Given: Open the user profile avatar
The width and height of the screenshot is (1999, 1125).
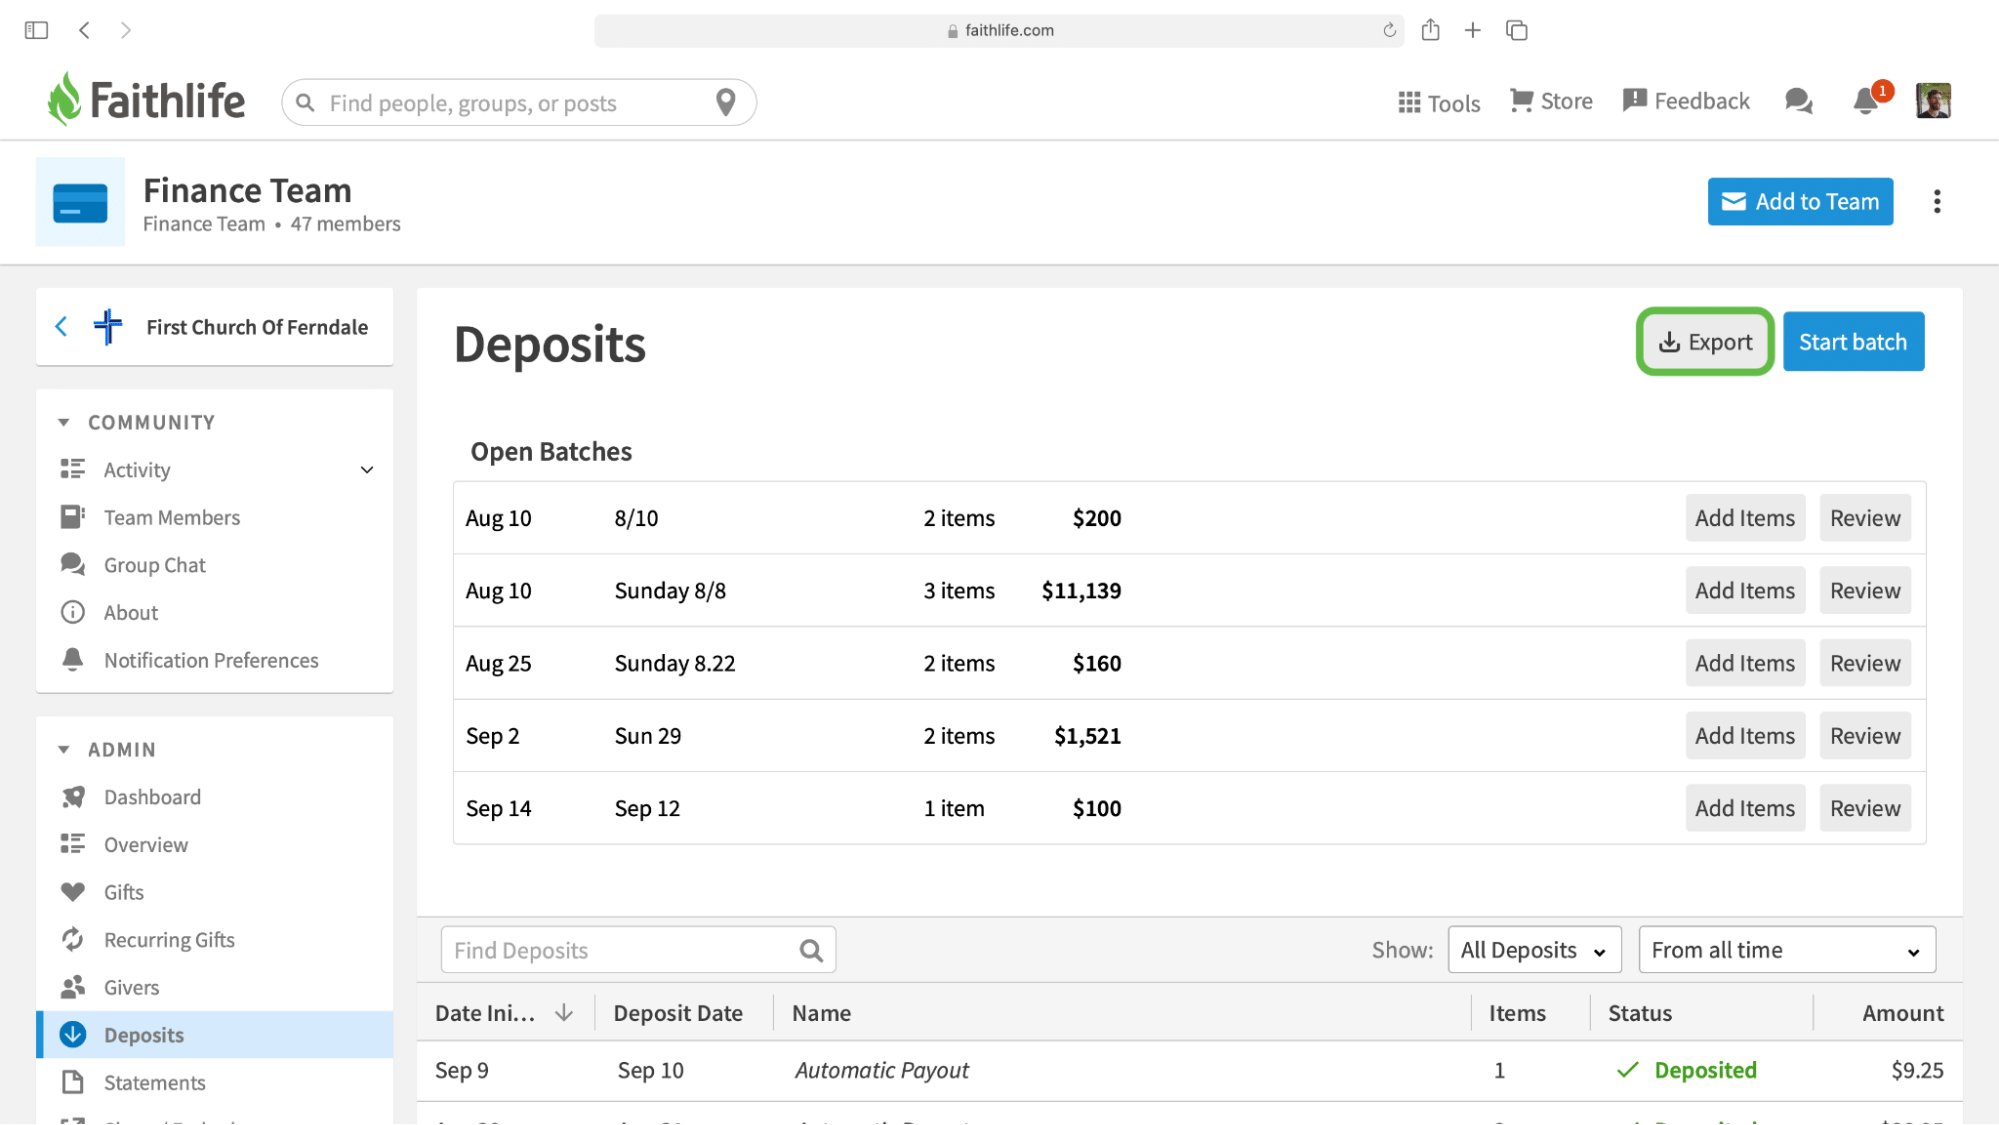Looking at the screenshot, I should (x=1933, y=101).
